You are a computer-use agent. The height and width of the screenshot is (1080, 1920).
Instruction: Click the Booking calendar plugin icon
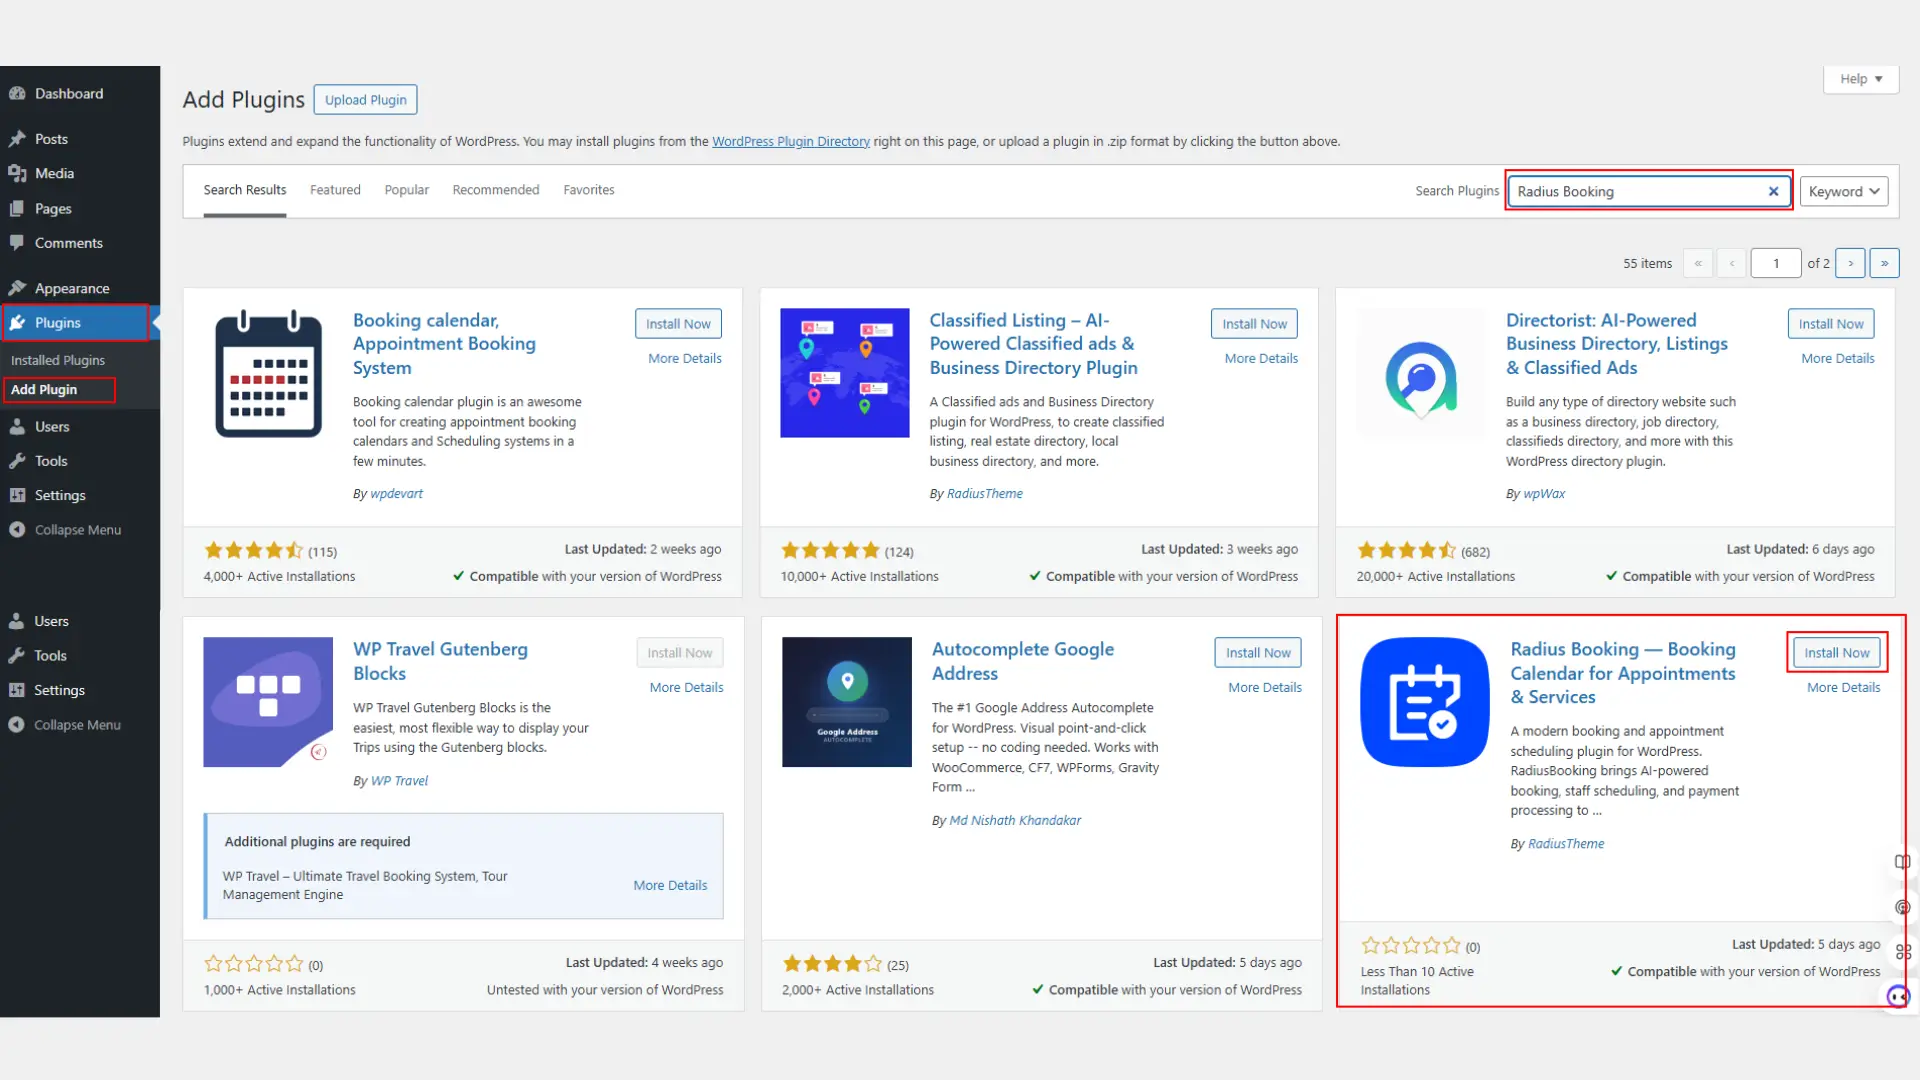coord(268,373)
